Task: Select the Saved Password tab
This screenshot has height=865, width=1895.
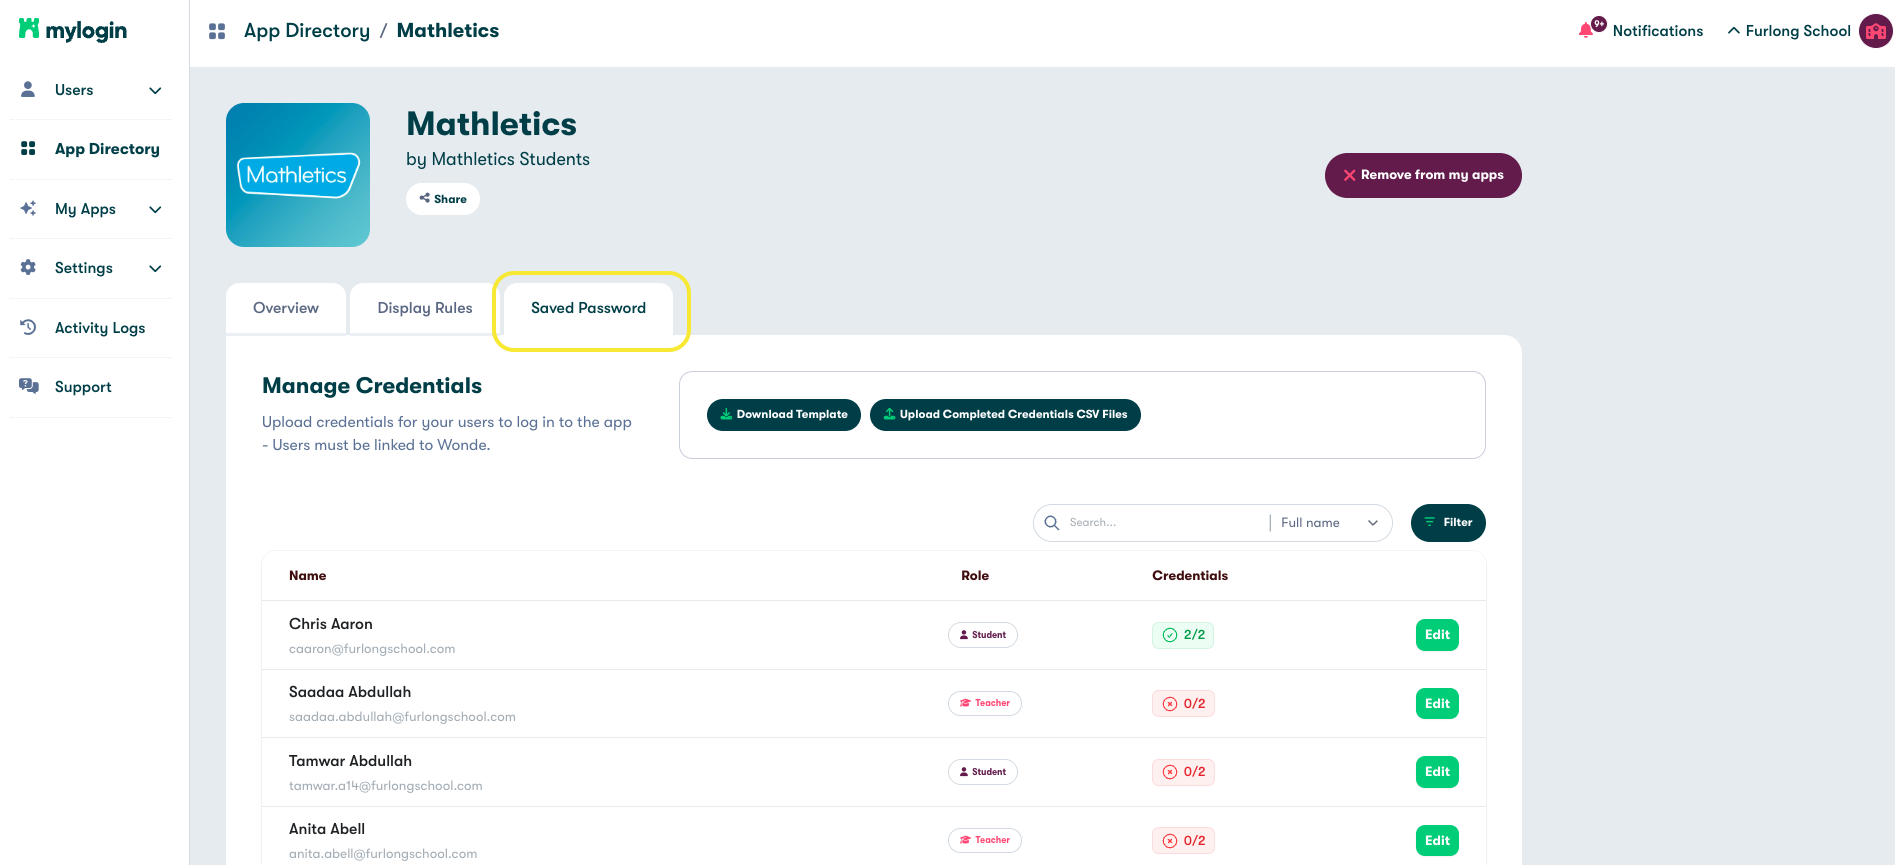Action: [x=588, y=308]
